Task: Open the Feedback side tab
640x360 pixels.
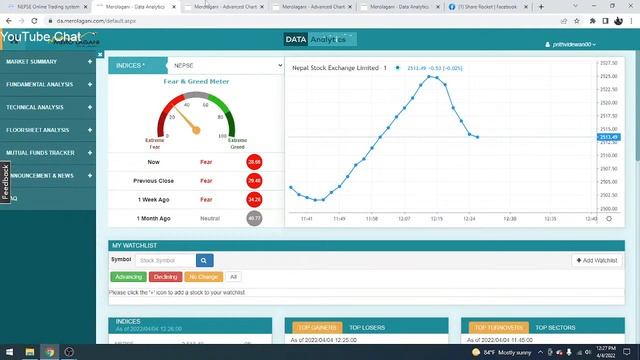Action: [5, 182]
